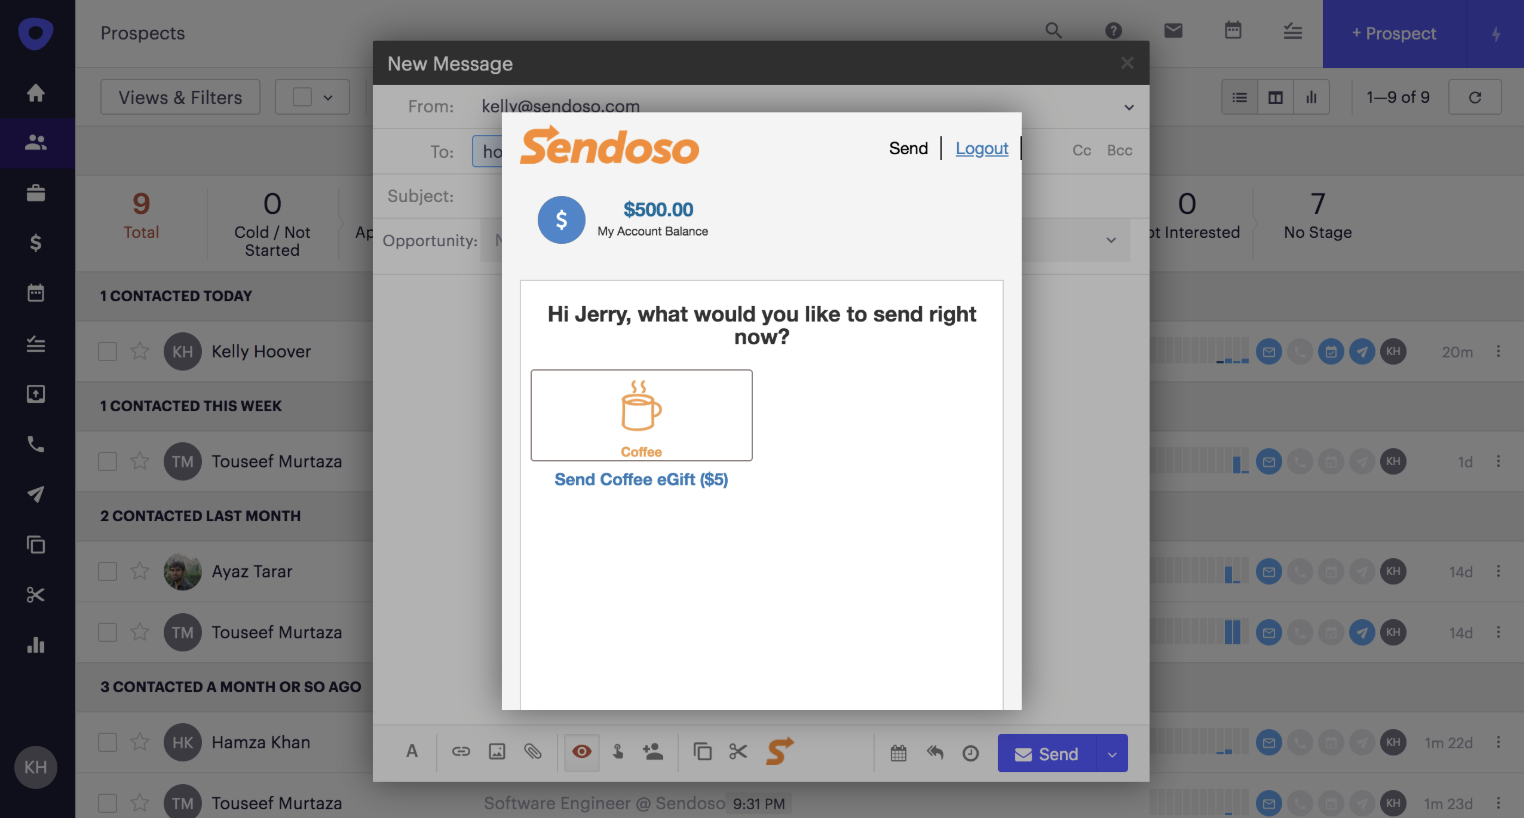The image size is (1524, 818).
Task: Insert image in message toolbar
Action: (x=497, y=752)
